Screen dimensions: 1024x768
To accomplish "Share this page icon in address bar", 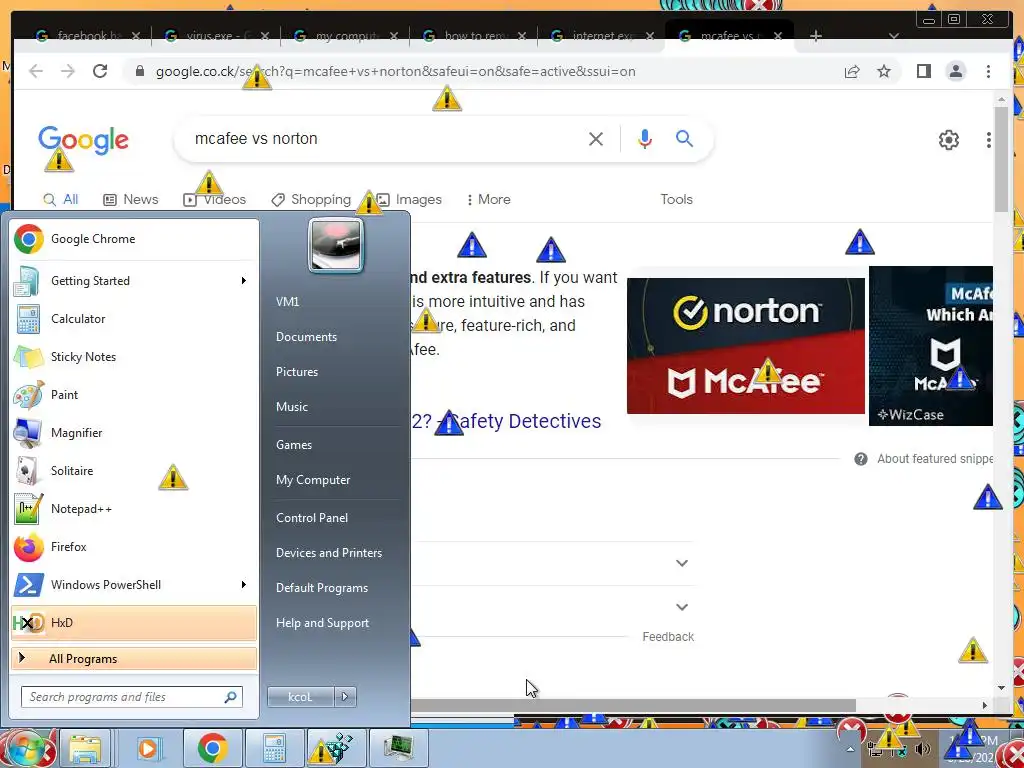I will point(852,71).
